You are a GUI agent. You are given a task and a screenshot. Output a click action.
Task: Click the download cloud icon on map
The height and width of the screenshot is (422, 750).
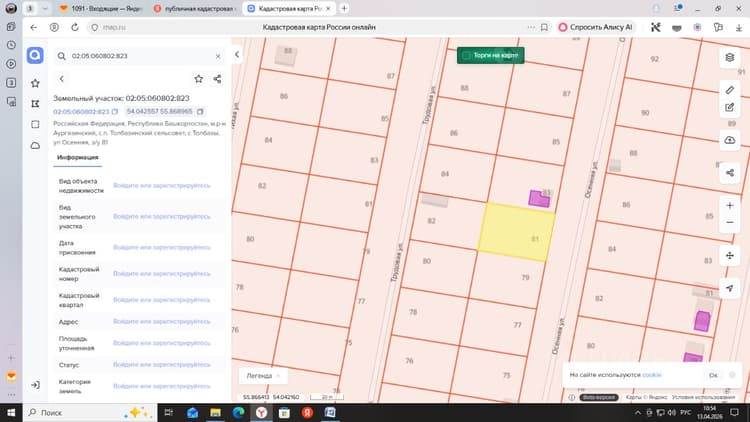(x=729, y=140)
